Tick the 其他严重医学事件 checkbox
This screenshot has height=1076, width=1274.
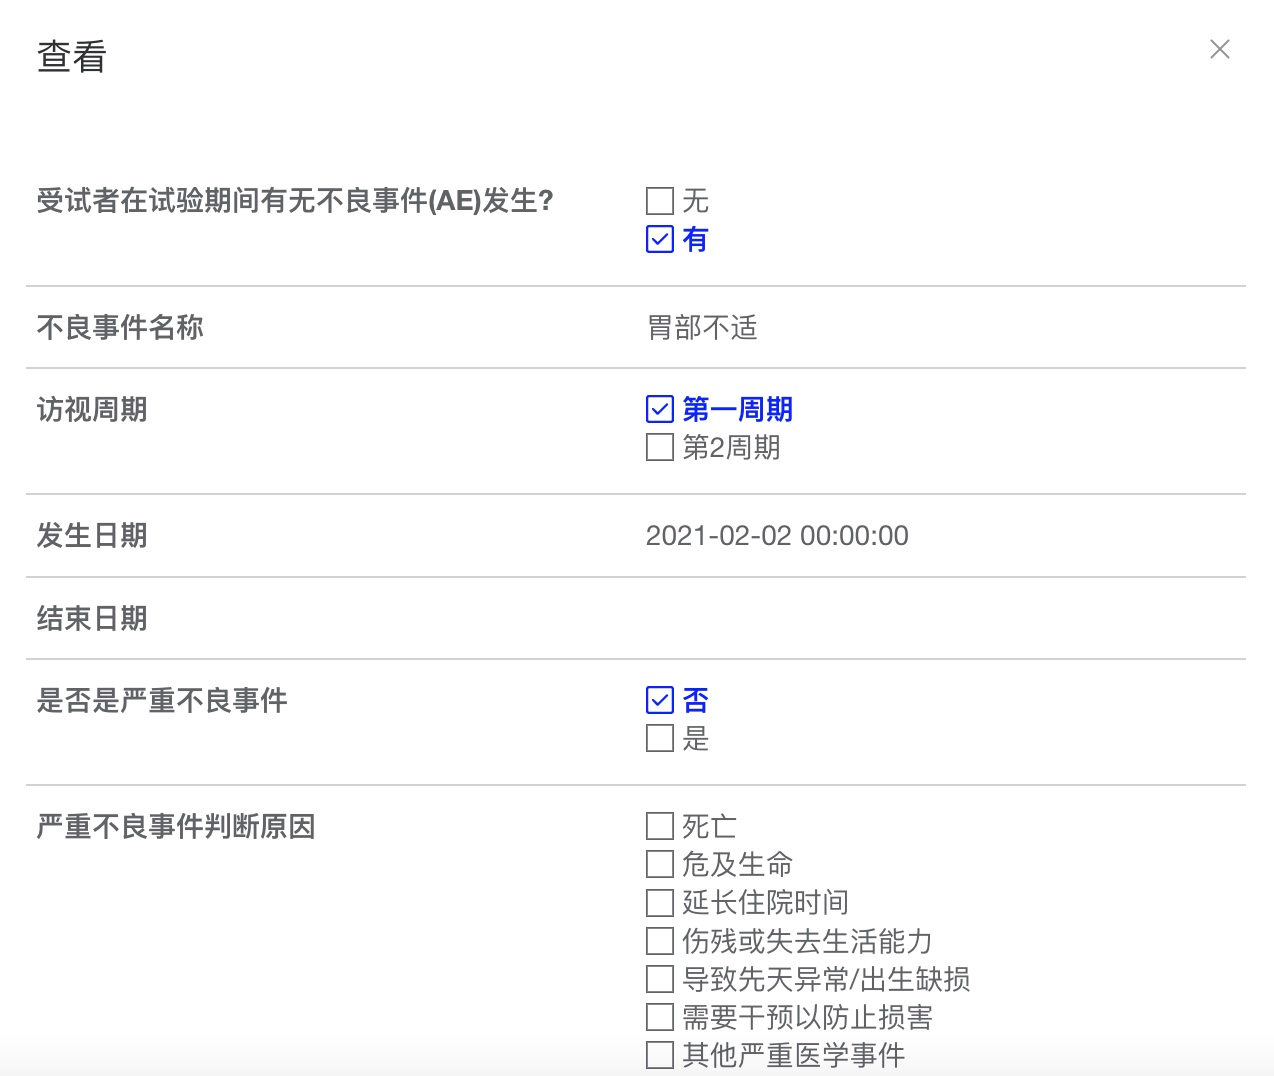660,1055
